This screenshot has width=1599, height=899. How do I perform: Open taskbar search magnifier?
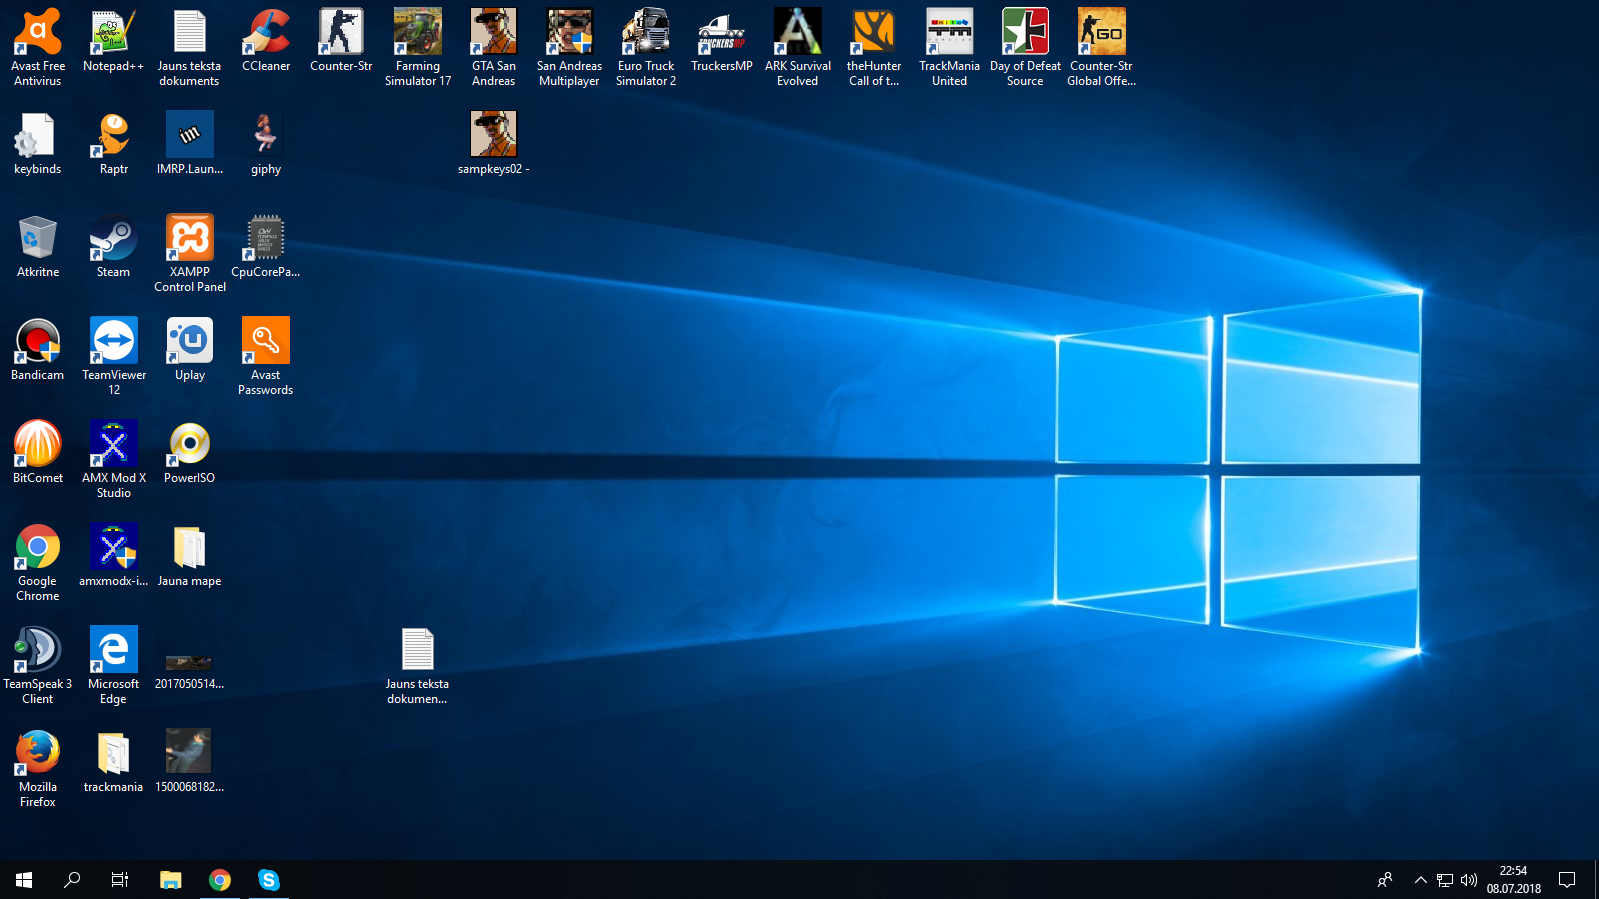(72, 880)
